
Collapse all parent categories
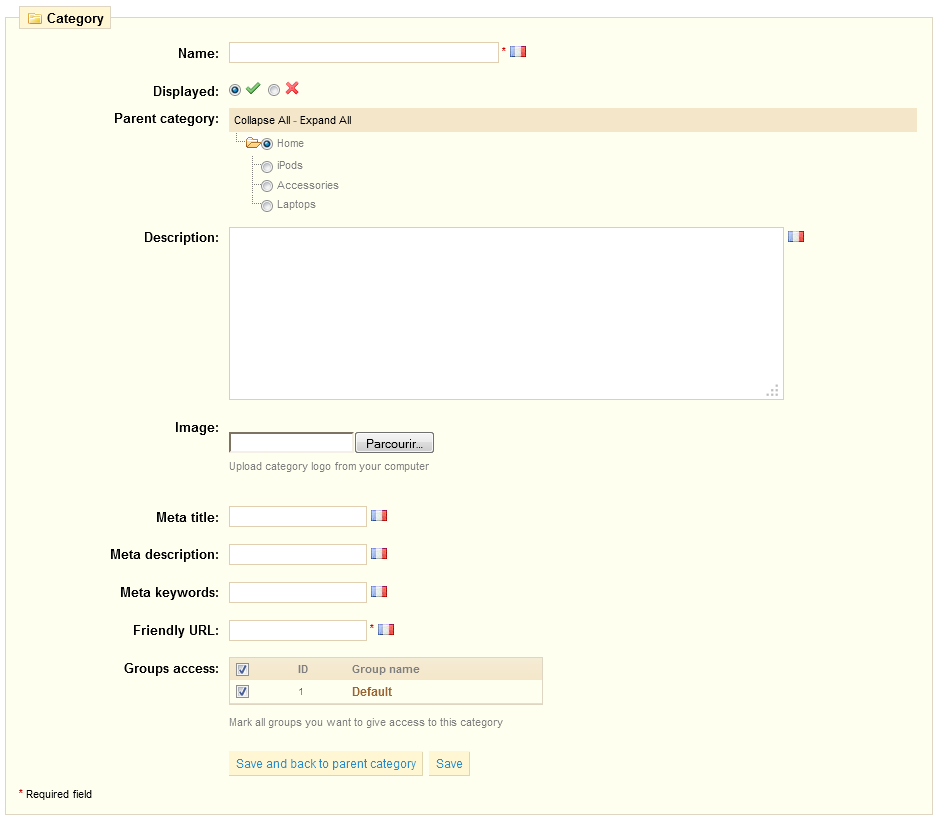pyautogui.click(x=262, y=120)
